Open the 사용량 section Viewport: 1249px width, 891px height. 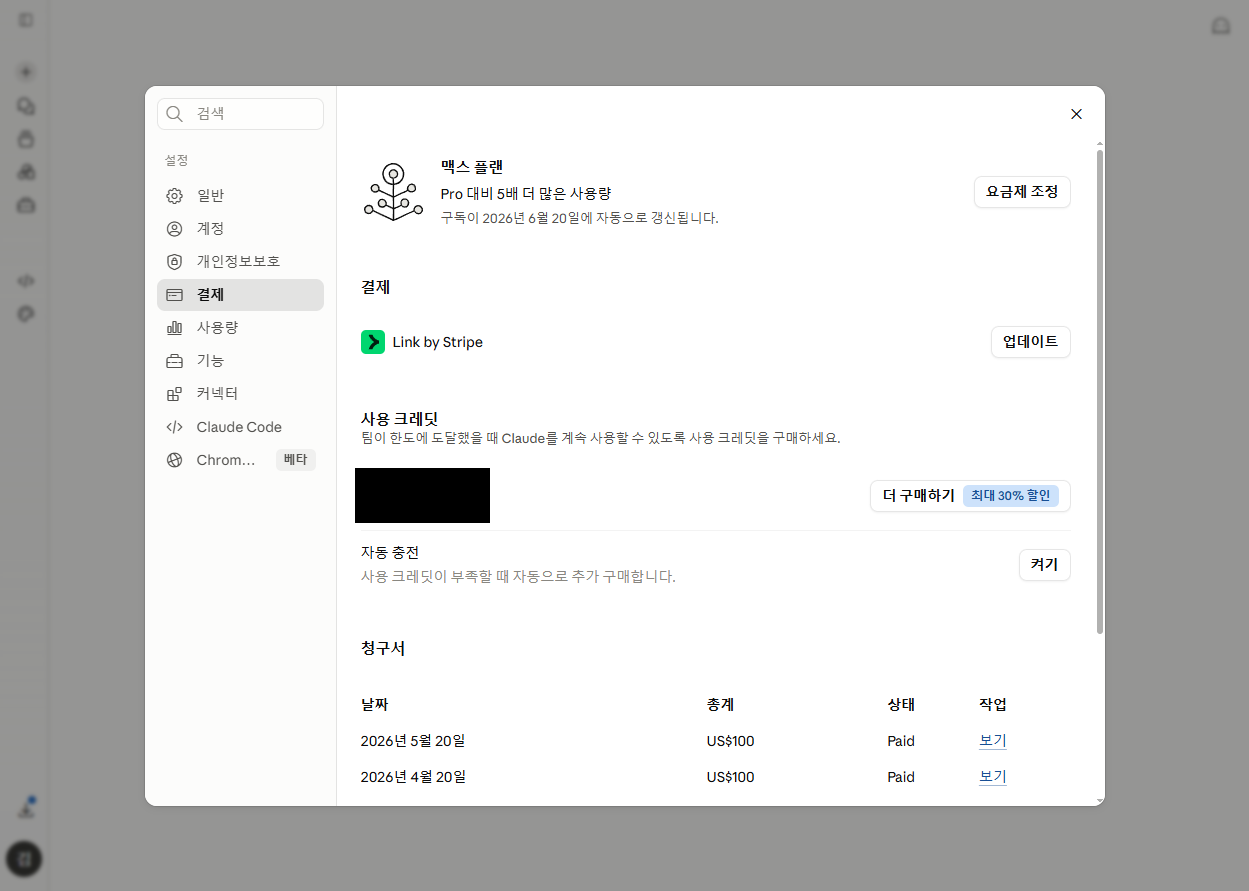pos(240,328)
